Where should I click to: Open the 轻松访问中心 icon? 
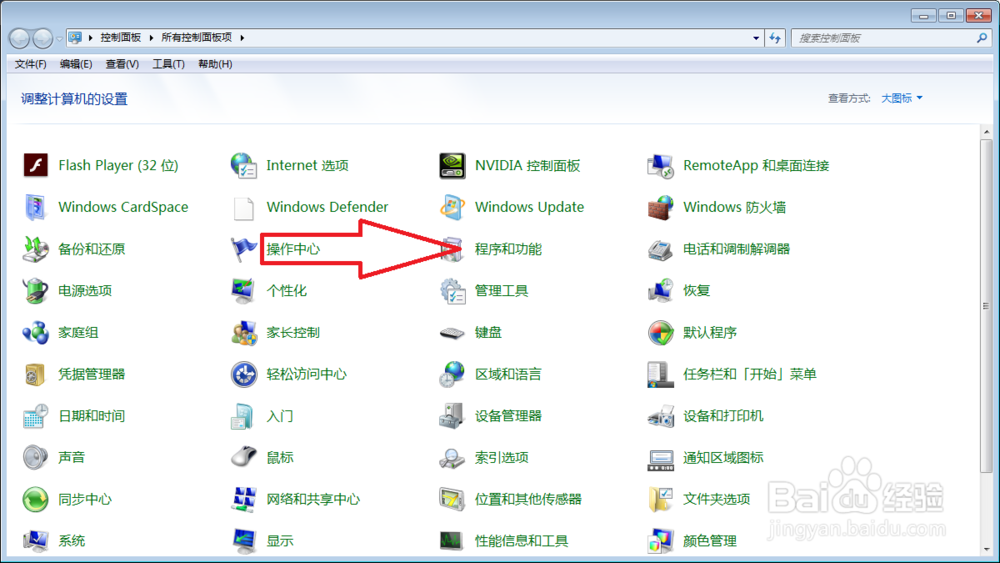pos(244,374)
